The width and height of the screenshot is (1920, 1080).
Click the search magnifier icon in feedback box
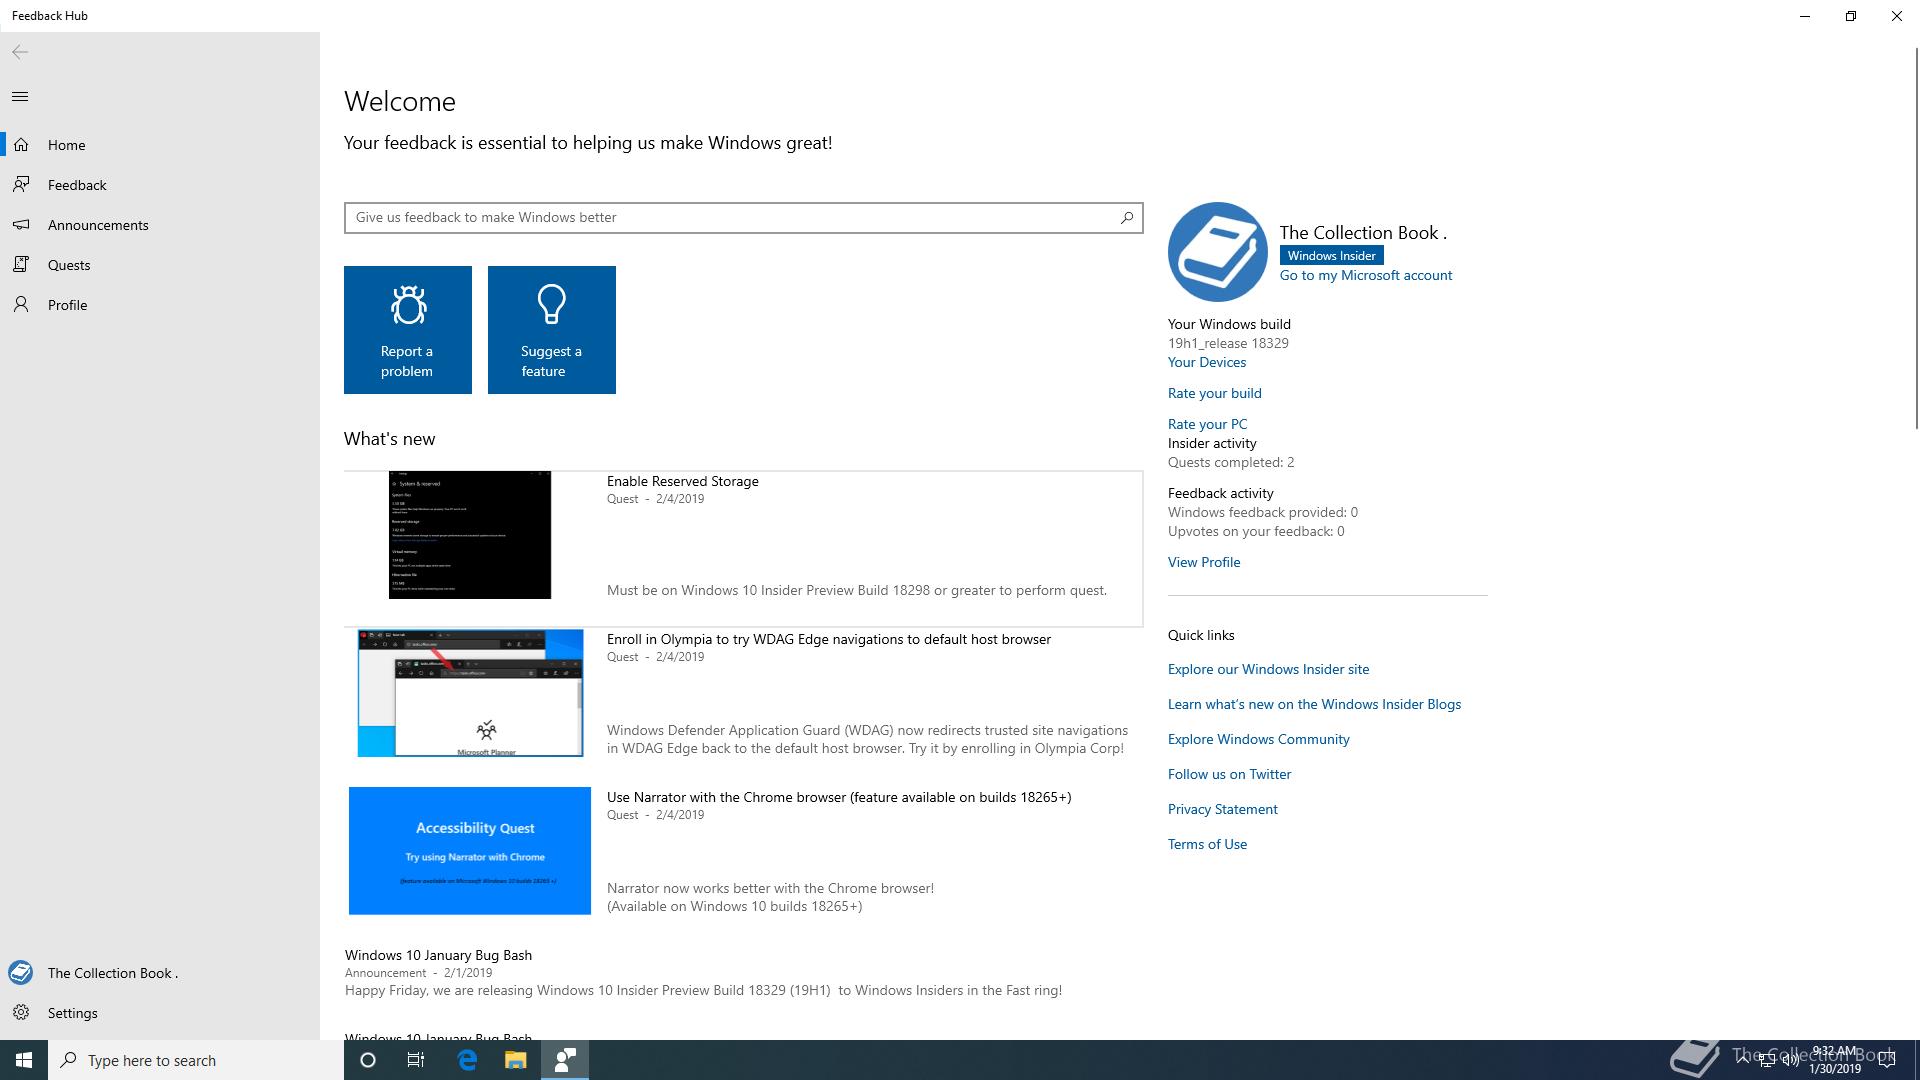pyautogui.click(x=1126, y=217)
